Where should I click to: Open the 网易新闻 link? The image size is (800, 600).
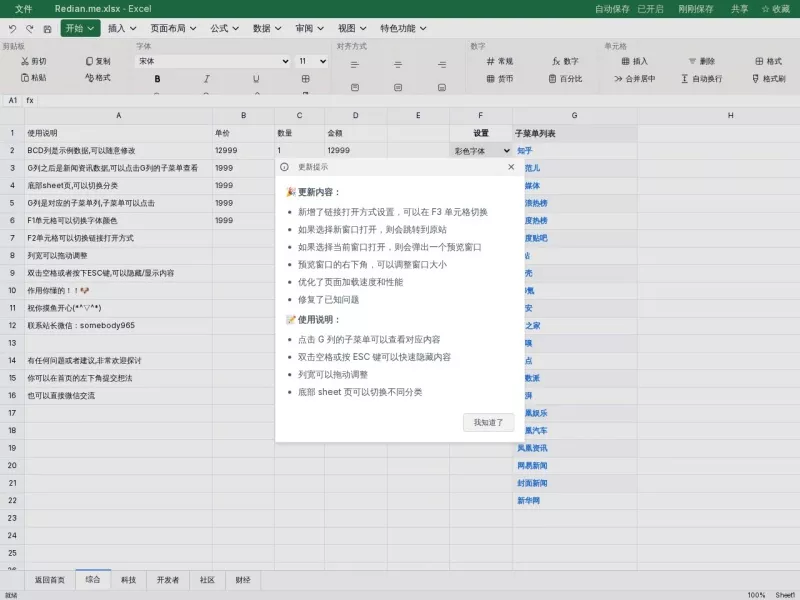click(x=532, y=465)
